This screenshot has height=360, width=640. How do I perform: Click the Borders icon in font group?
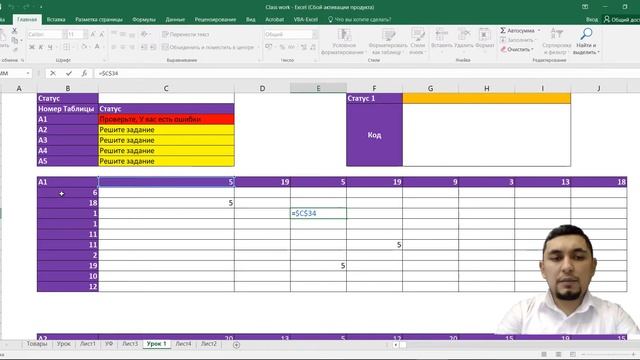[67, 47]
